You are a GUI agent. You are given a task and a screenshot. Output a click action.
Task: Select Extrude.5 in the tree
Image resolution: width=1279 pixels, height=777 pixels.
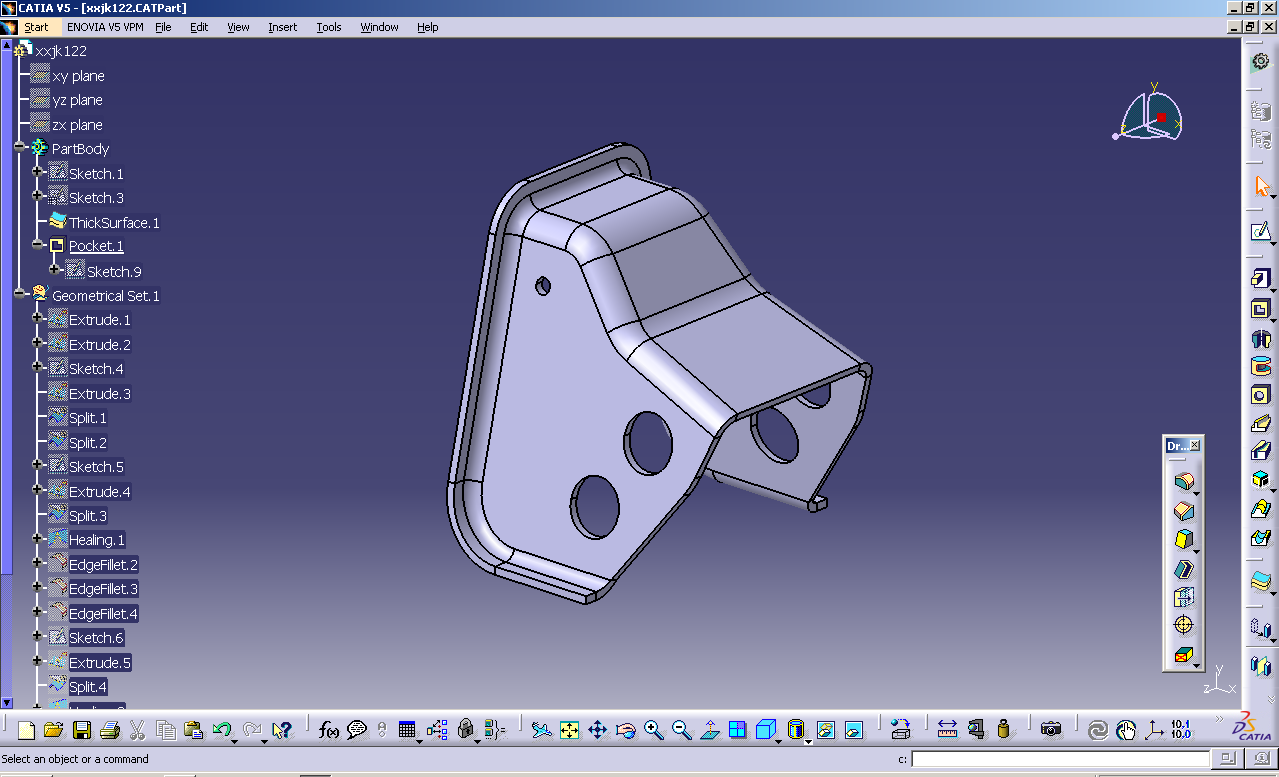(100, 663)
